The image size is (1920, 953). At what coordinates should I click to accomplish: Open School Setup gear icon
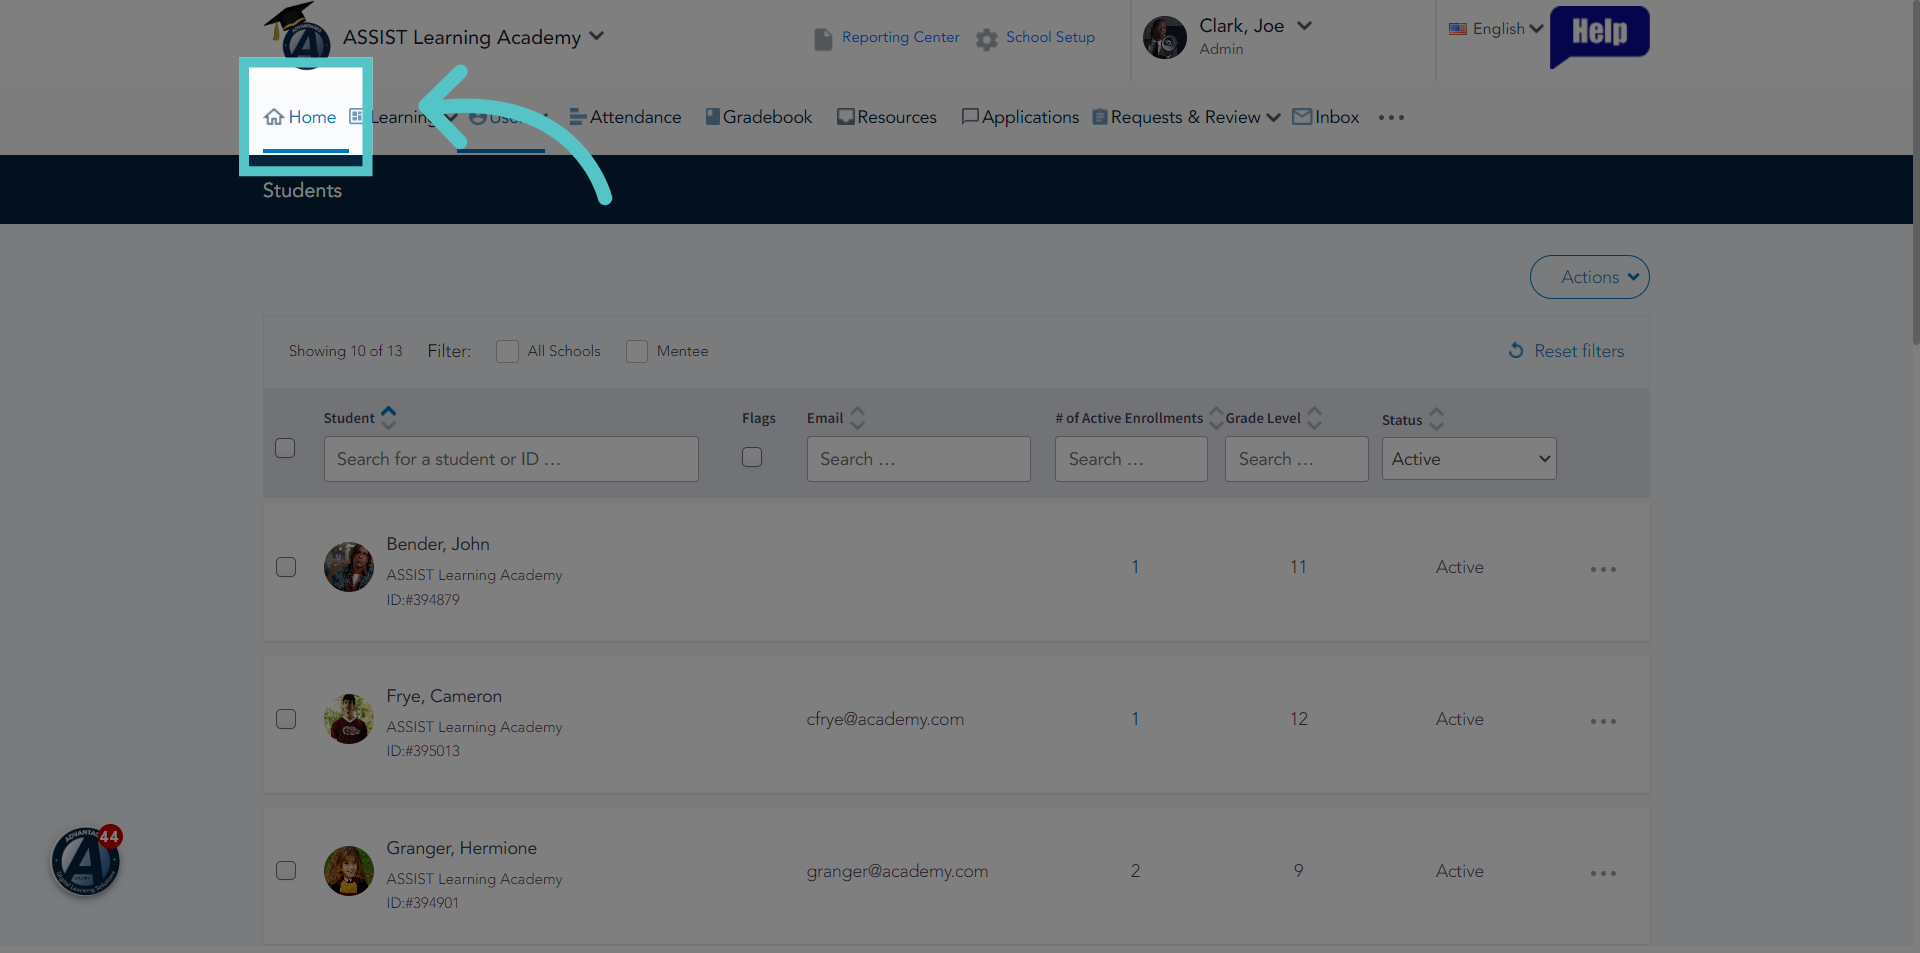coord(987,39)
